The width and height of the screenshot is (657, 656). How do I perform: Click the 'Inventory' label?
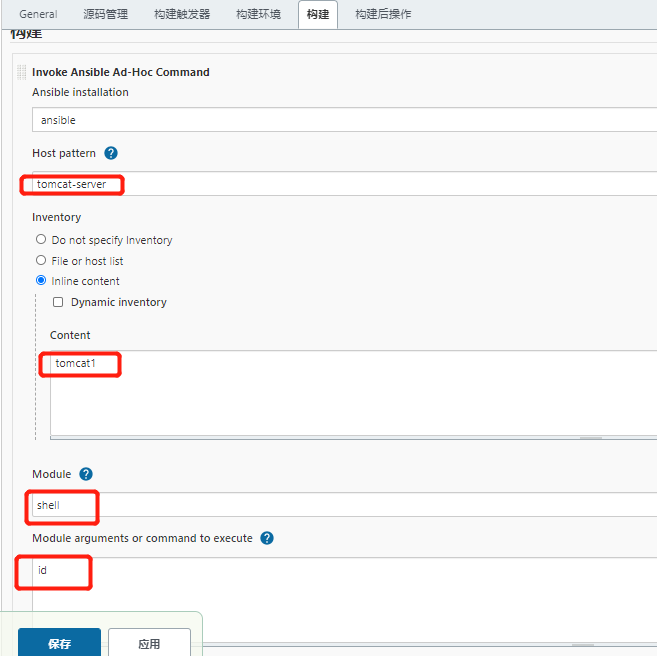coord(57,217)
